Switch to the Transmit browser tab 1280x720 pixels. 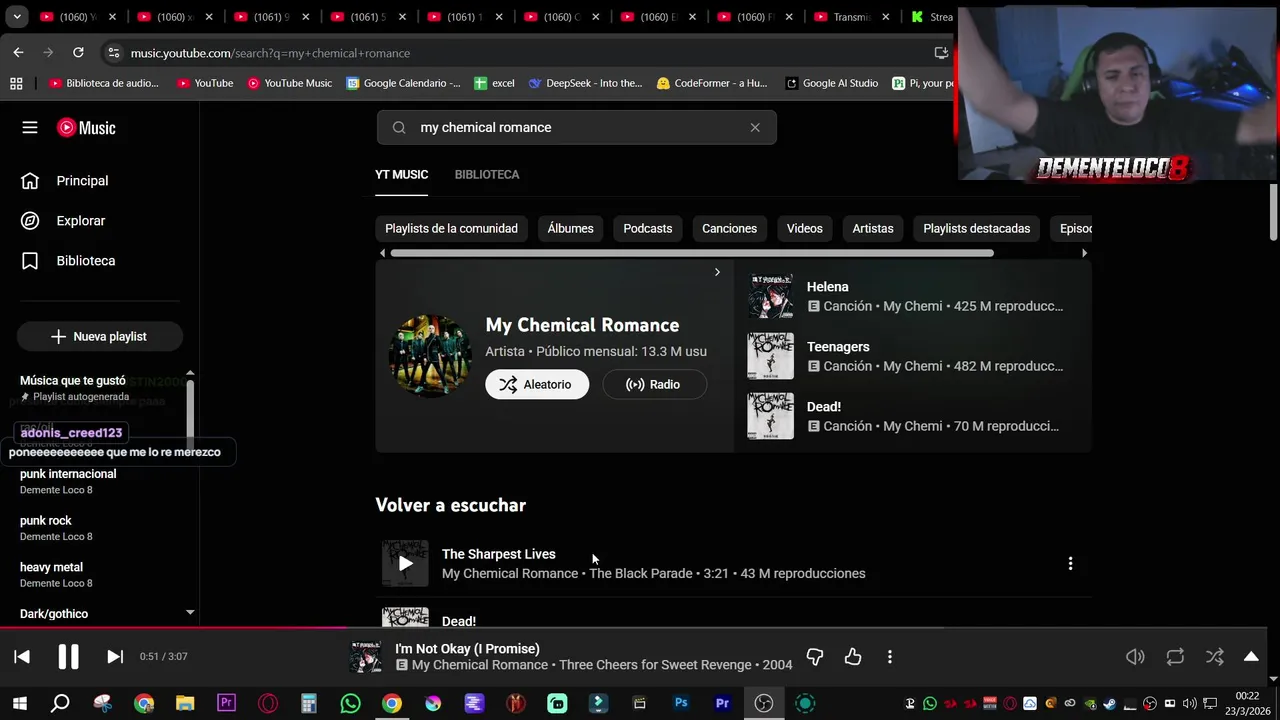(x=850, y=17)
